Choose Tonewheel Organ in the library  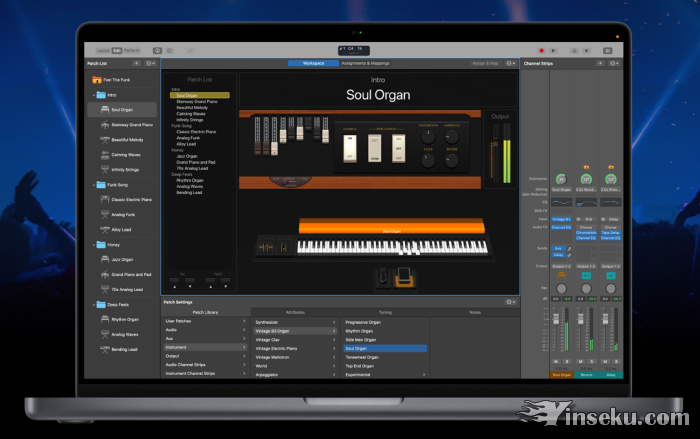click(363, 357)
